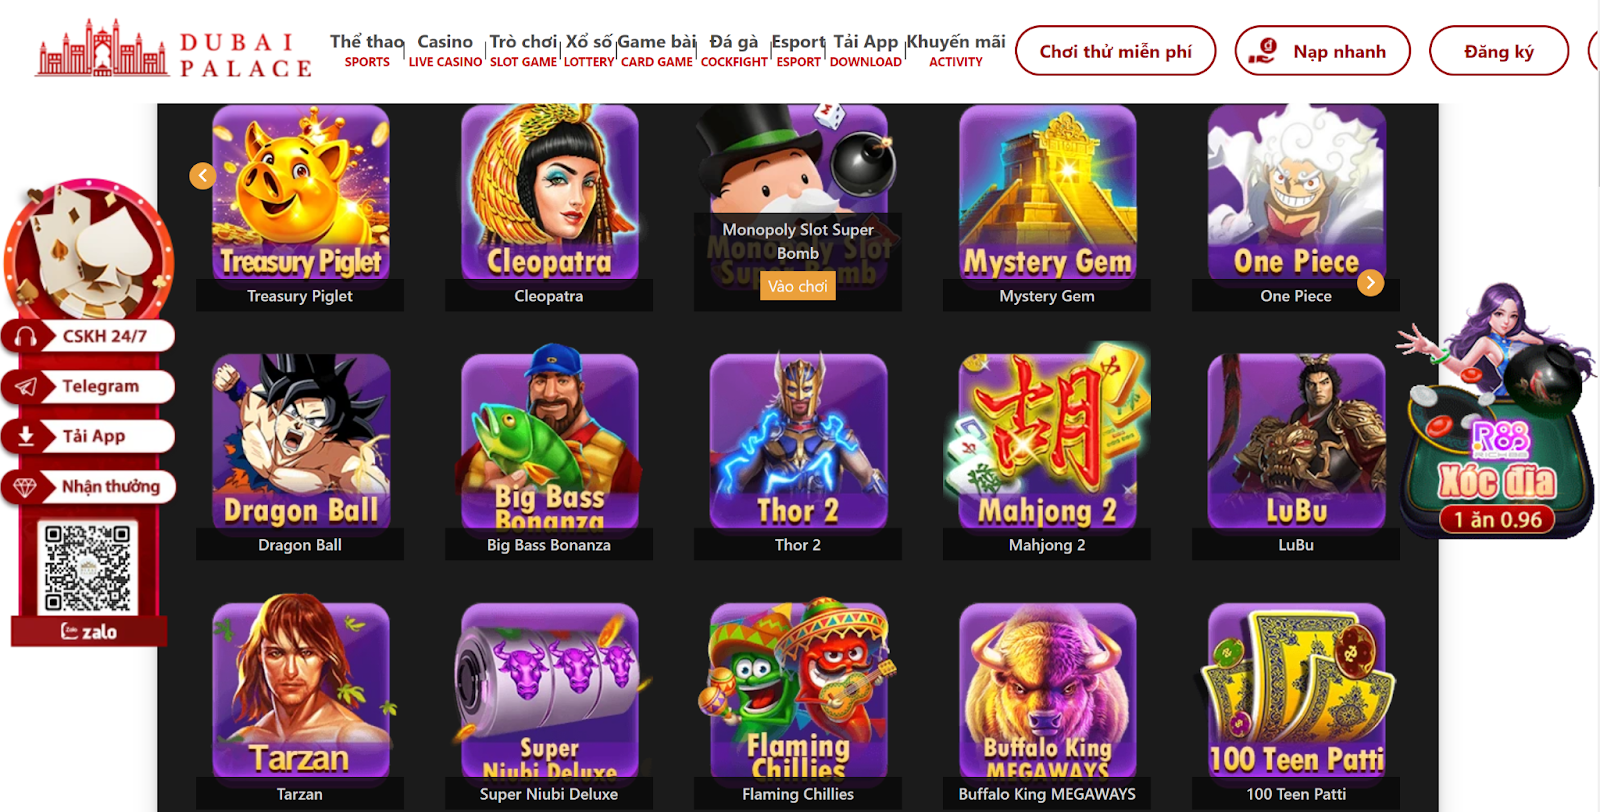Open the Telegram sidebar link

tap(90, 386)
